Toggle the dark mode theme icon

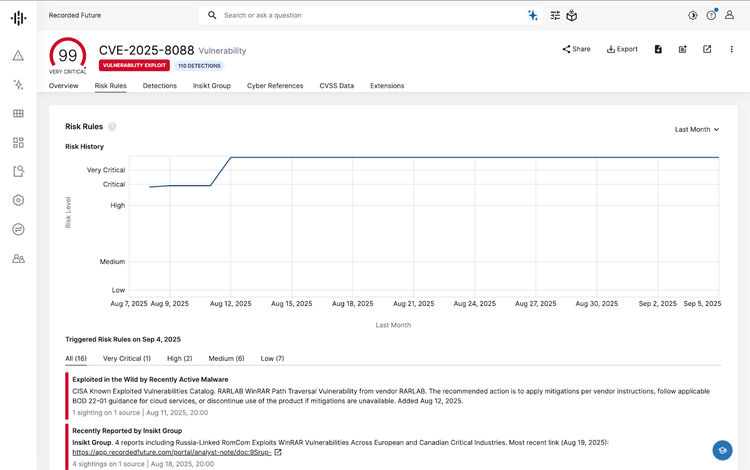[693, 16]
